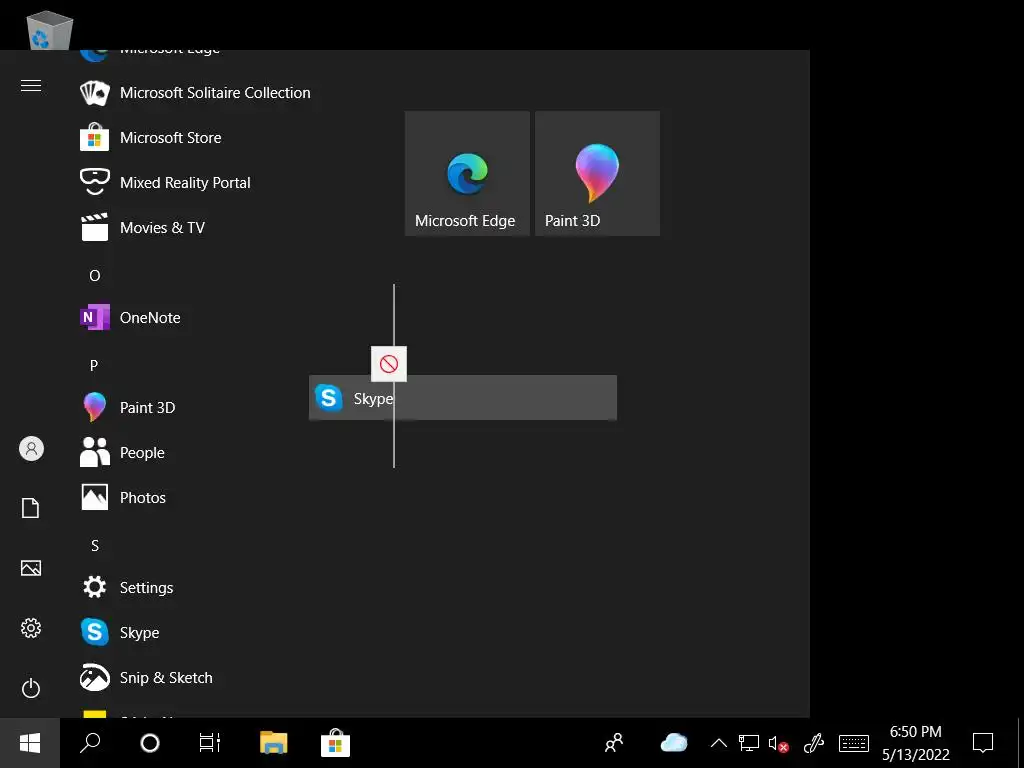
Task: Open Microsoft Store from taskbar
Action: (x=336, y=743)
